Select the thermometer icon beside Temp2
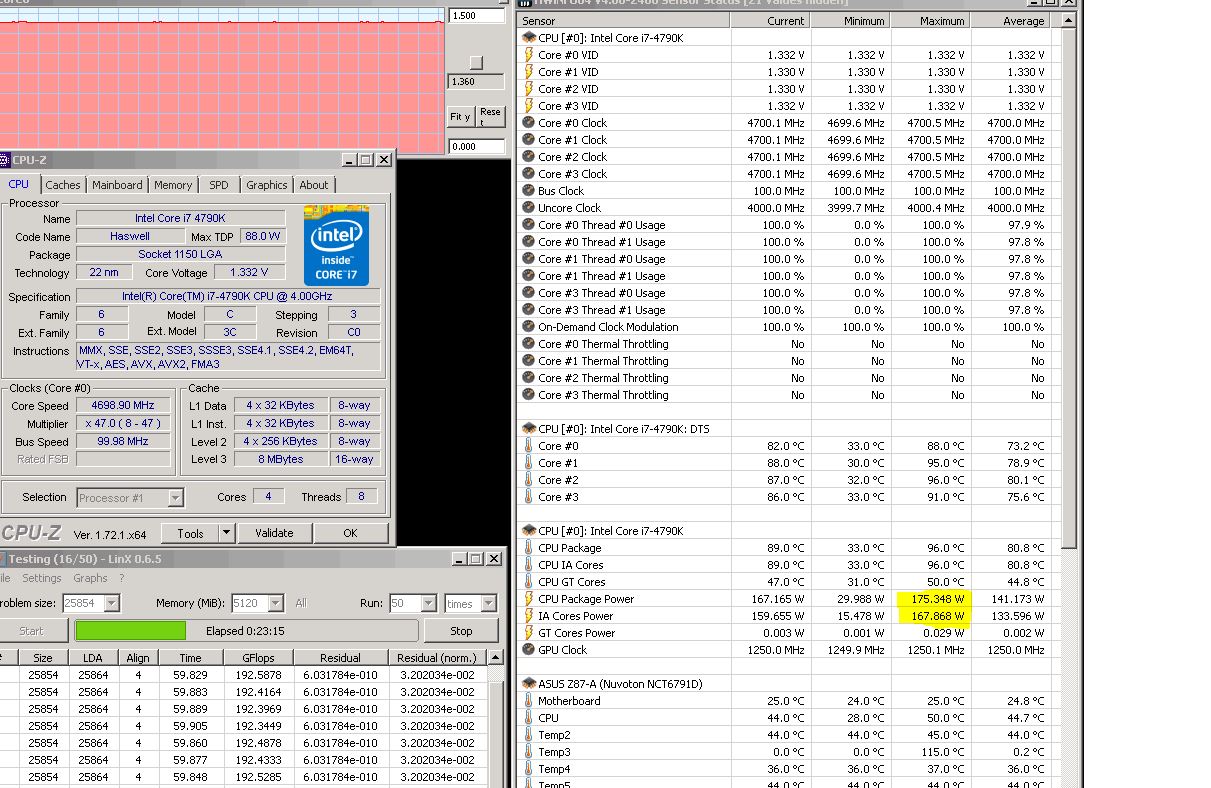 point(529,735)
